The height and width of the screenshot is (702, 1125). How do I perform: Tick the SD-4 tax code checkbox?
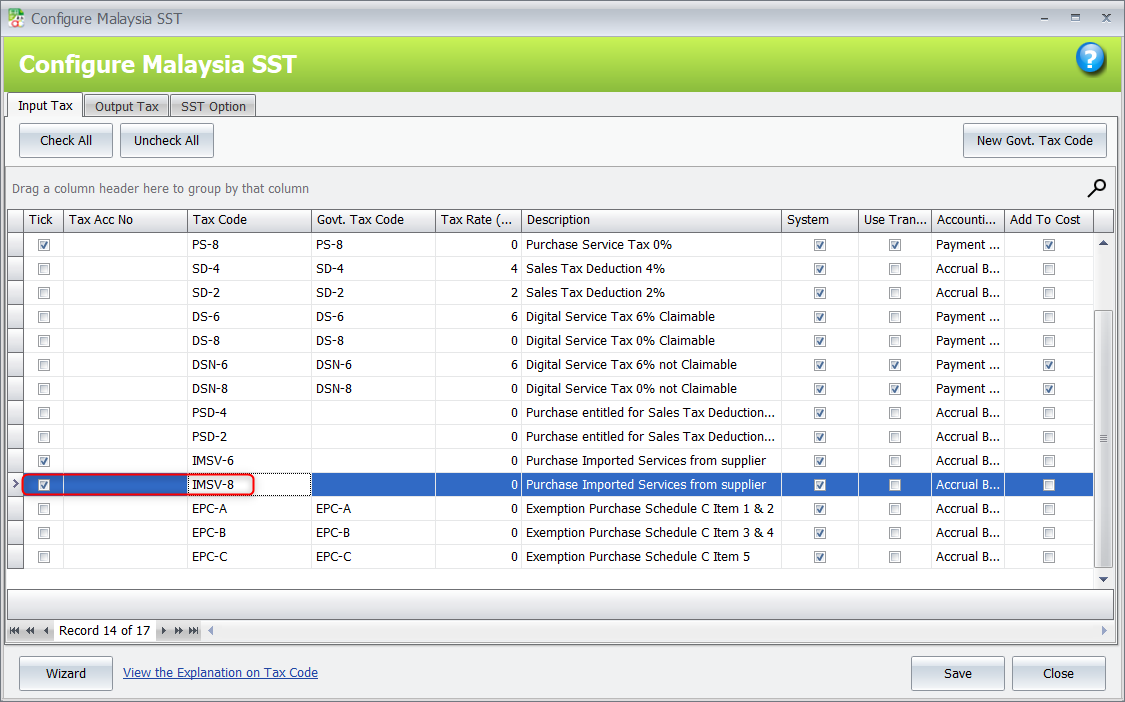click(x=43, y=269)
